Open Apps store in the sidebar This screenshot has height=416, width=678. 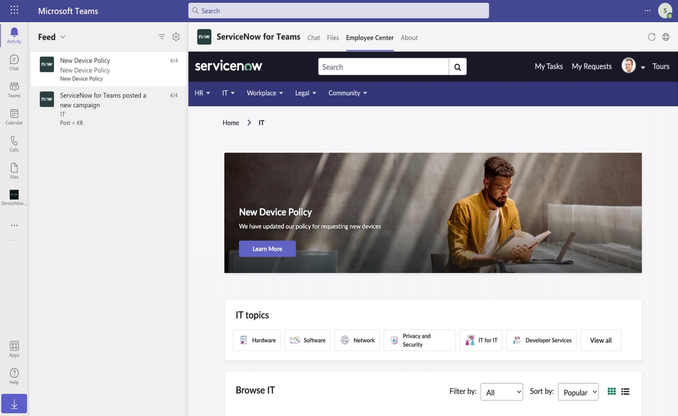14,349
